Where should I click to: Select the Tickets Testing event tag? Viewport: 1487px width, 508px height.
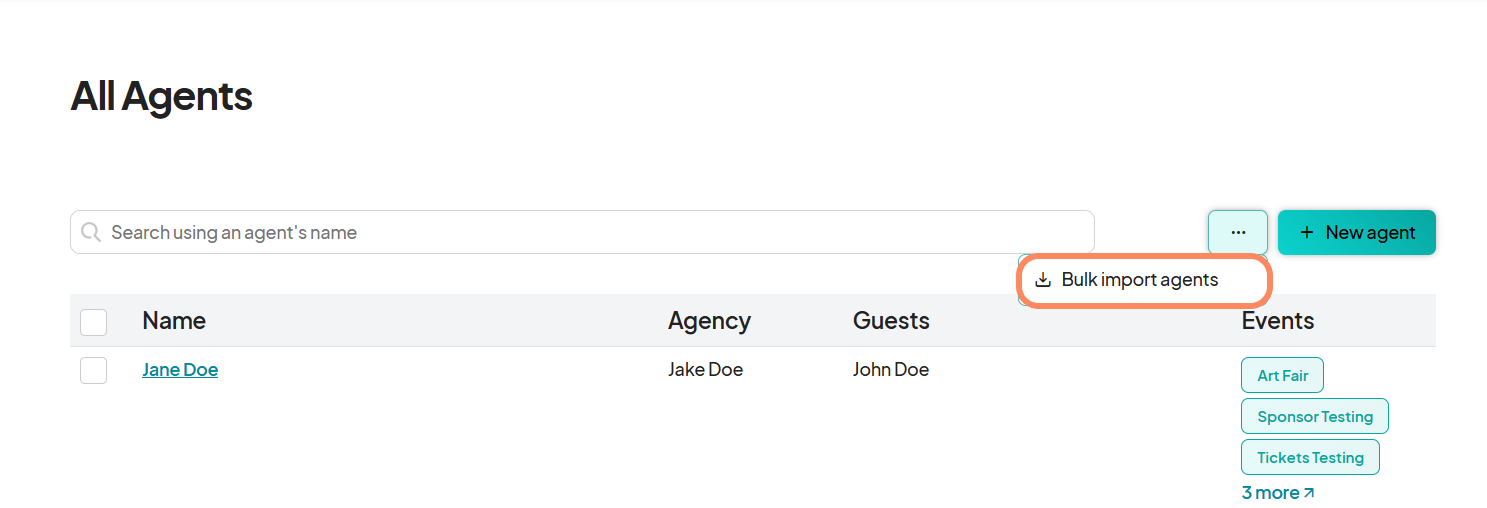tap(1310, 457)
